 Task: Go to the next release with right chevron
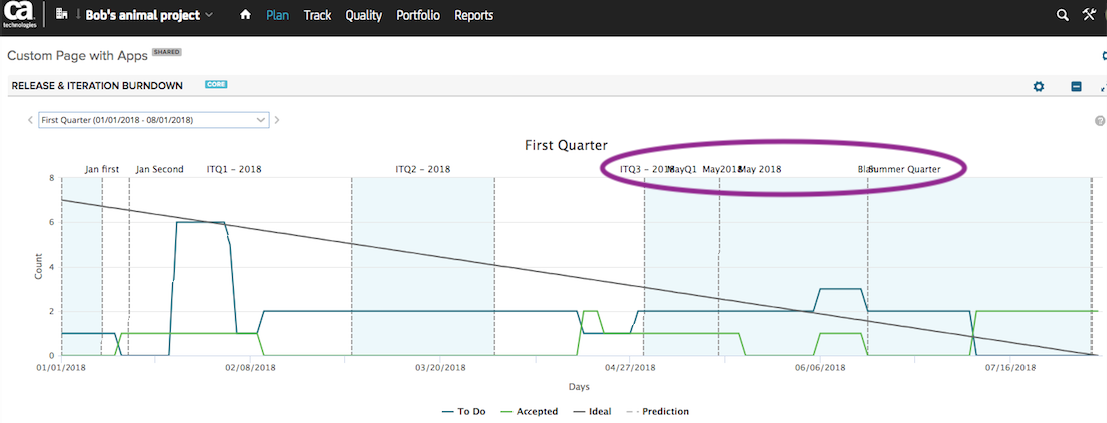click(x=277, y=120)
